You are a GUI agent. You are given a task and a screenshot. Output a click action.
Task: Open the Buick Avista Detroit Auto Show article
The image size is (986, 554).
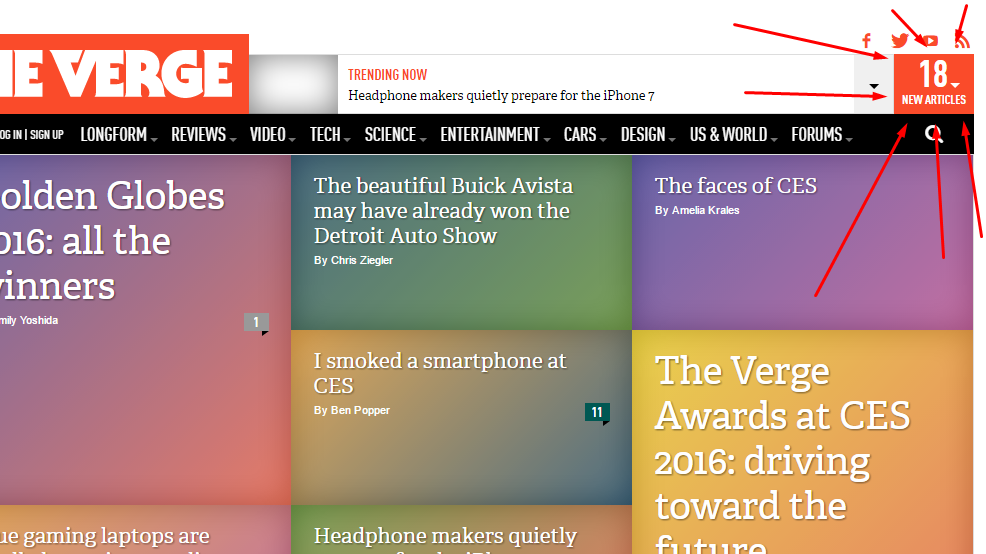[x=443, y=211]
